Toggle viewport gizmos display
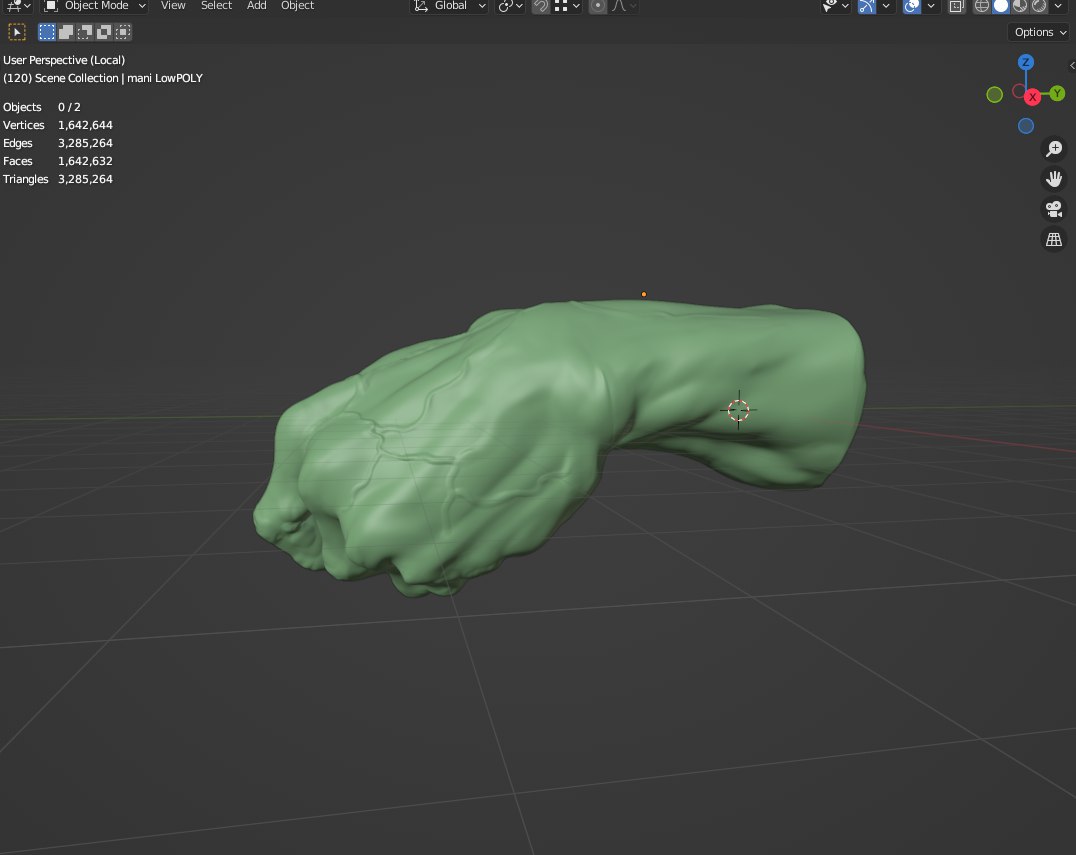1076x855 pixels. [x=867, y=5]
